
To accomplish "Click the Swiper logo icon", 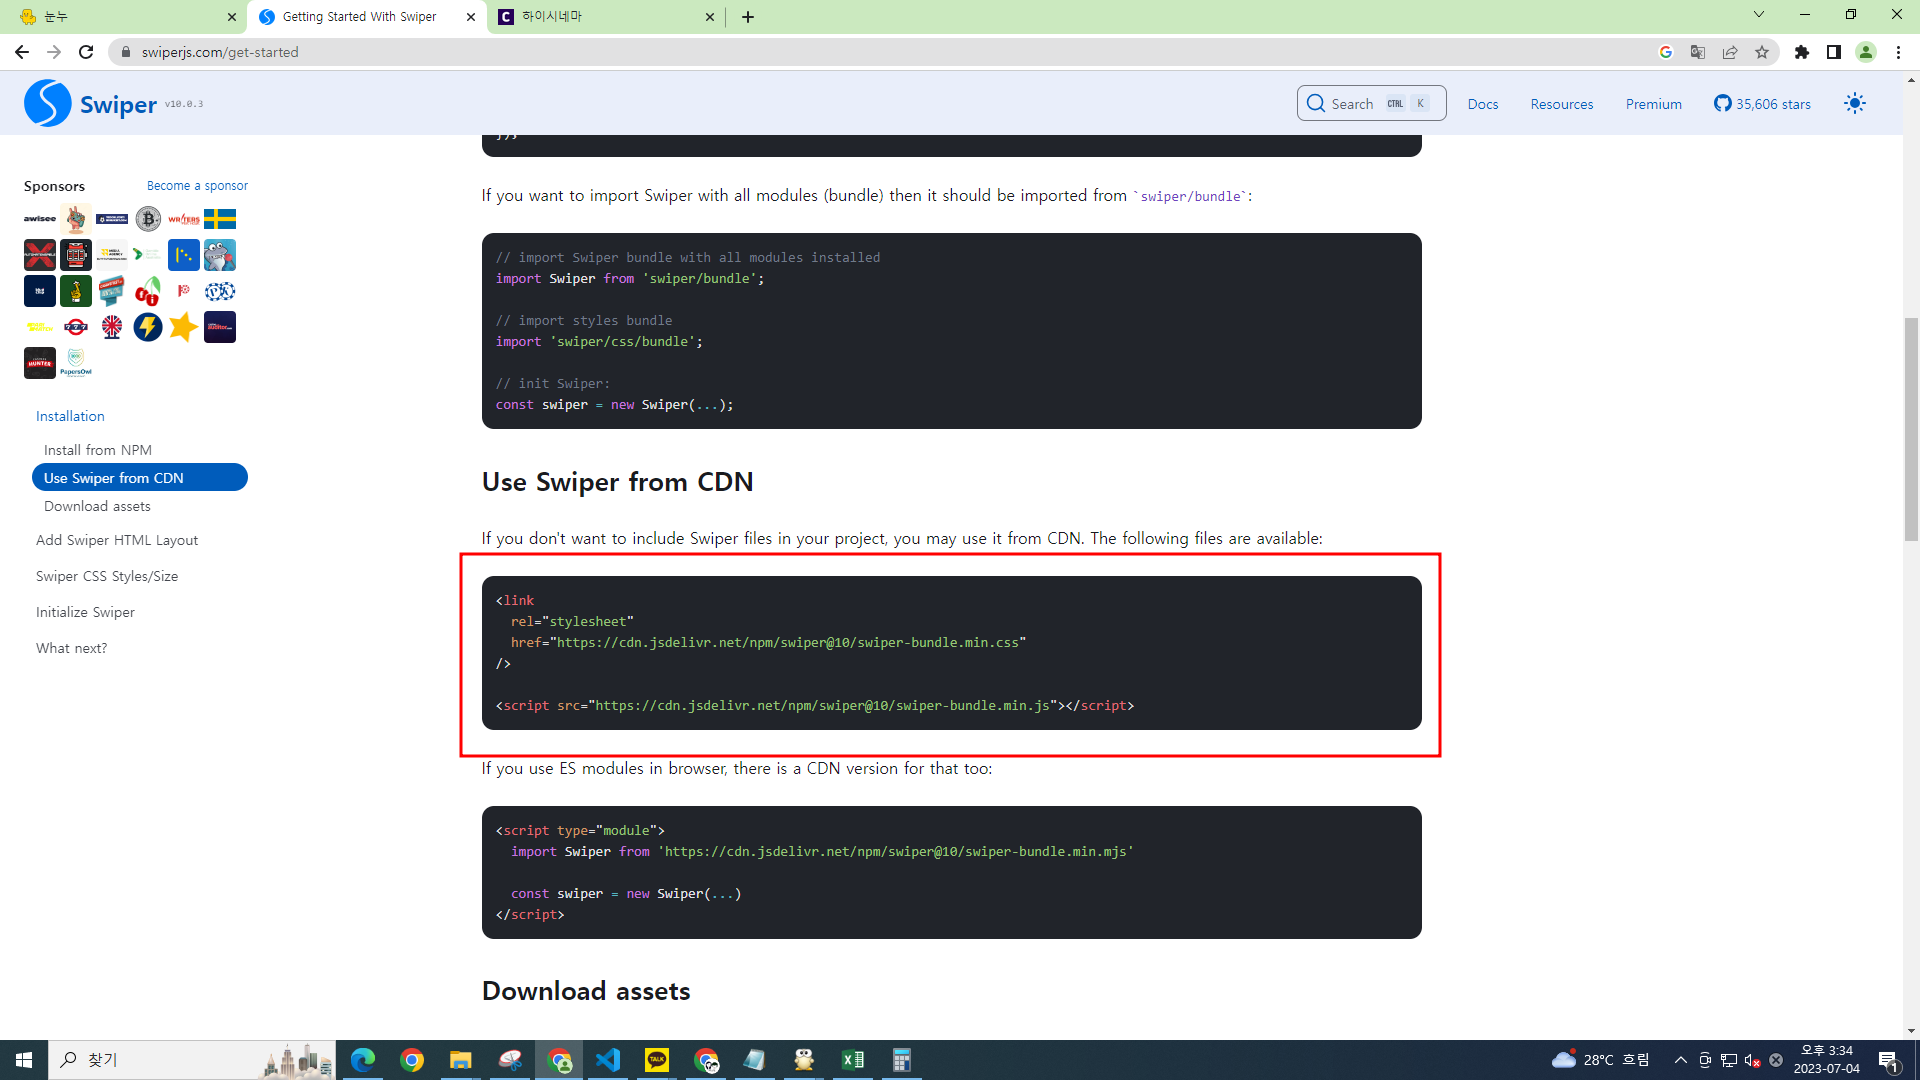I will click(48, 104).
